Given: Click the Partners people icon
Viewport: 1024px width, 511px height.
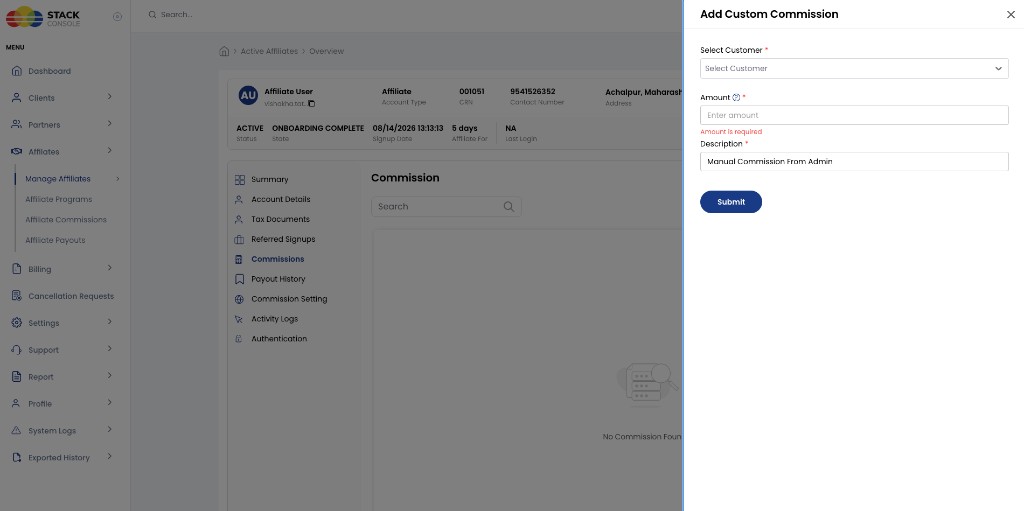Looking at the screenshot, I should tap(17, 125).
